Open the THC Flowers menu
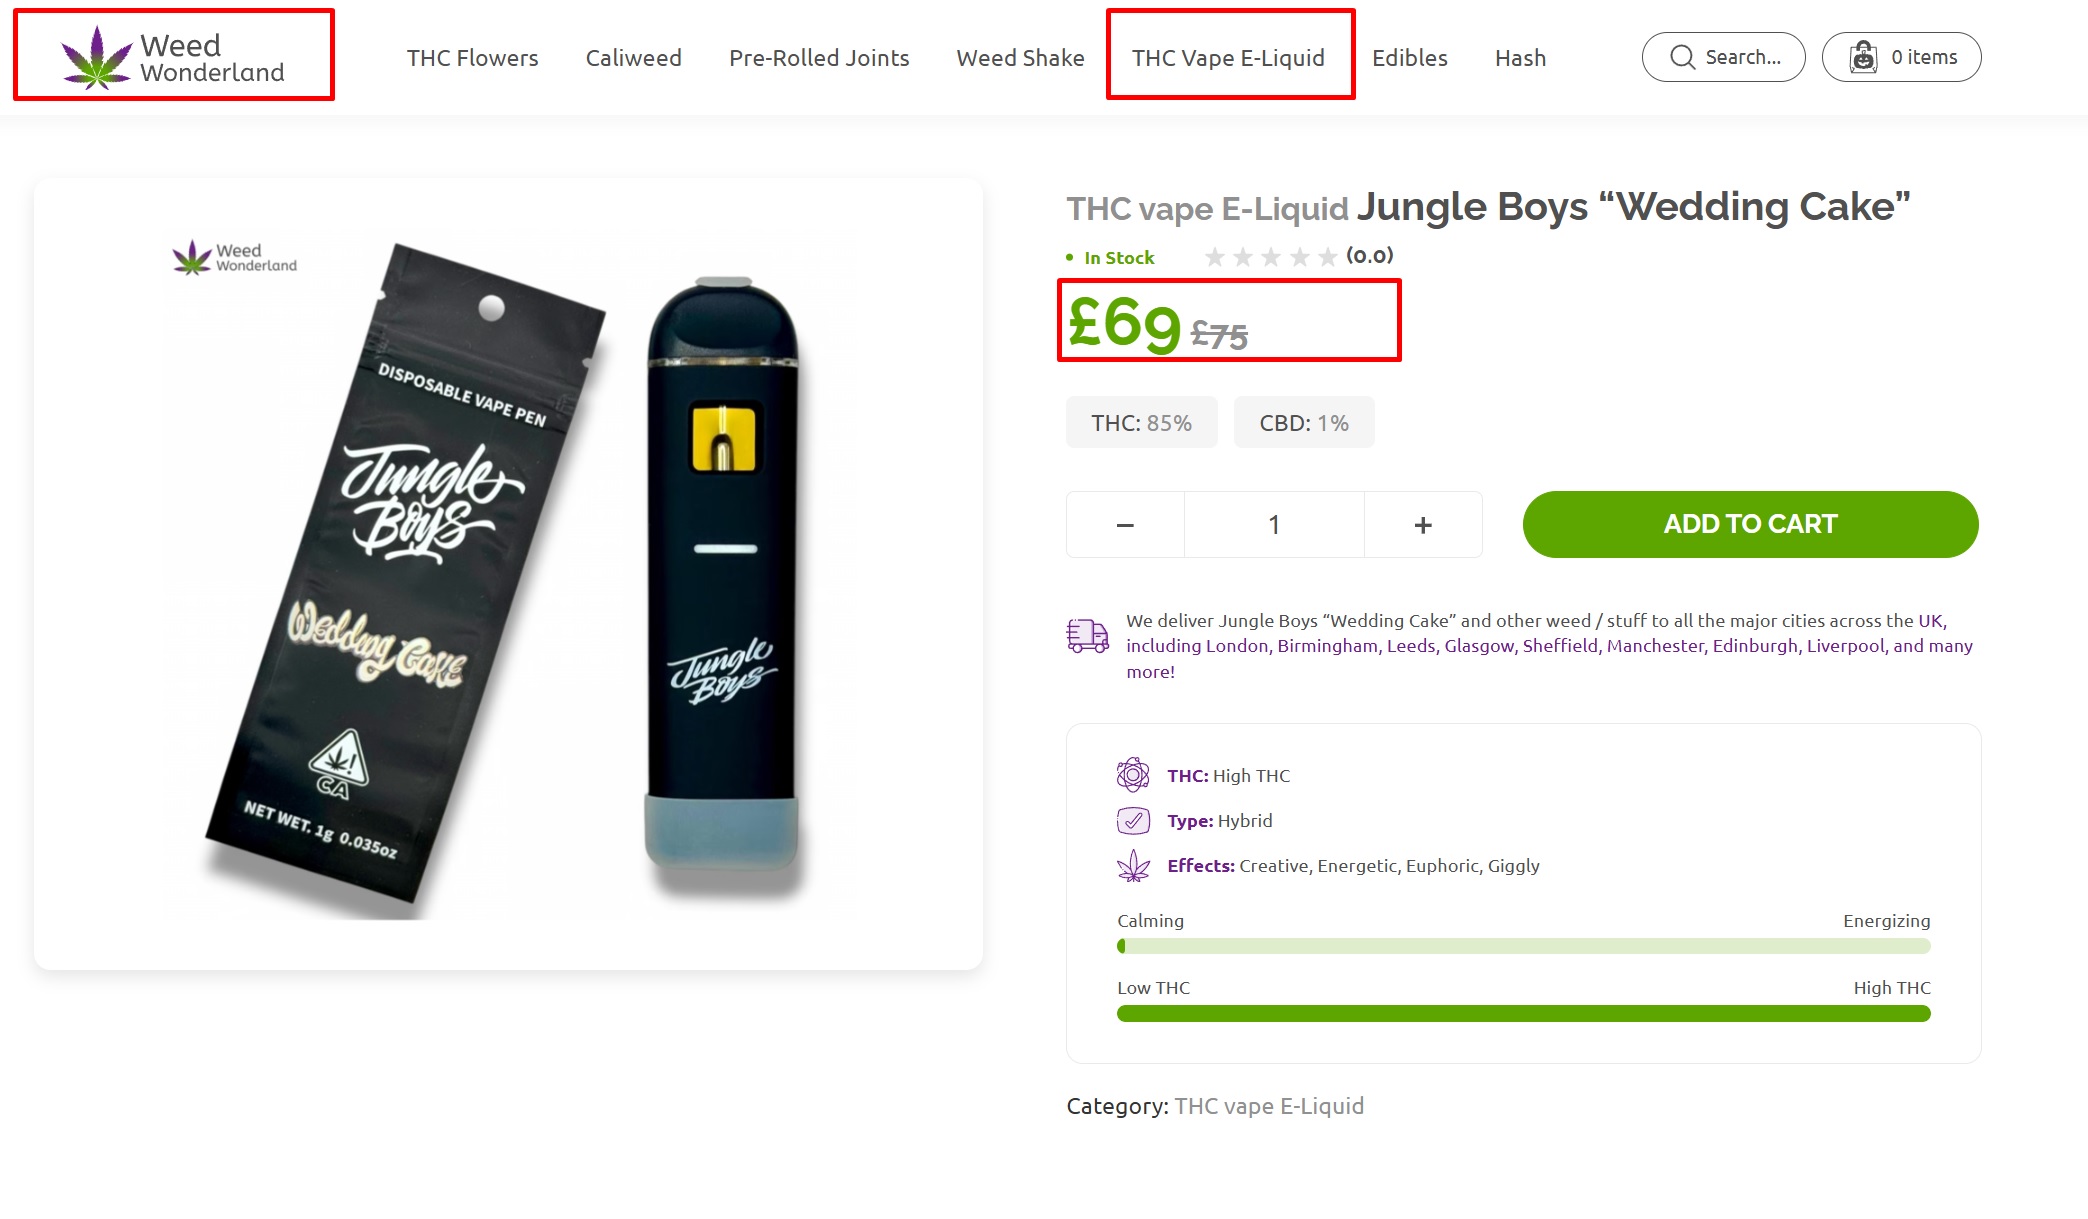The image size is (2088, 1219). (472, 58)
